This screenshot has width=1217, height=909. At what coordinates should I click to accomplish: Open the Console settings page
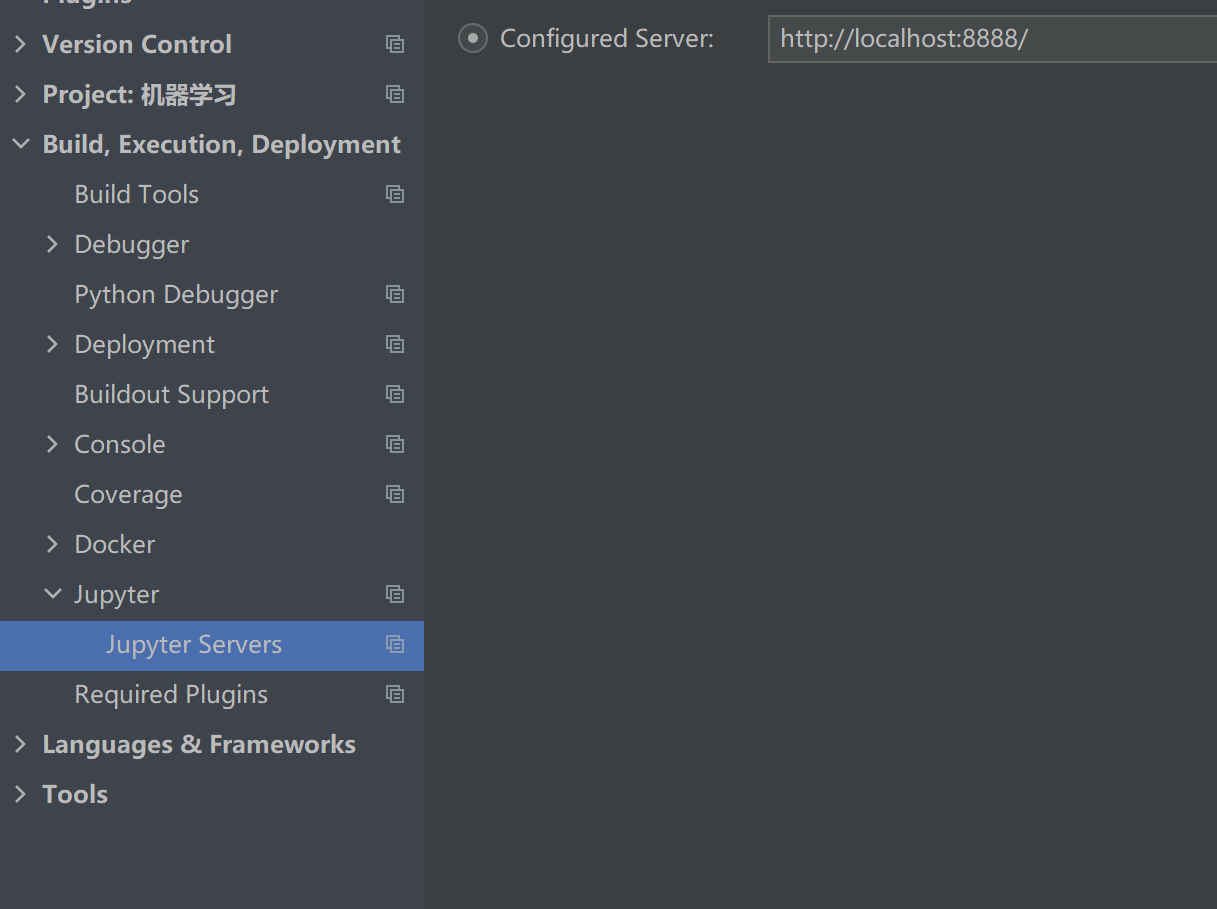120,444
